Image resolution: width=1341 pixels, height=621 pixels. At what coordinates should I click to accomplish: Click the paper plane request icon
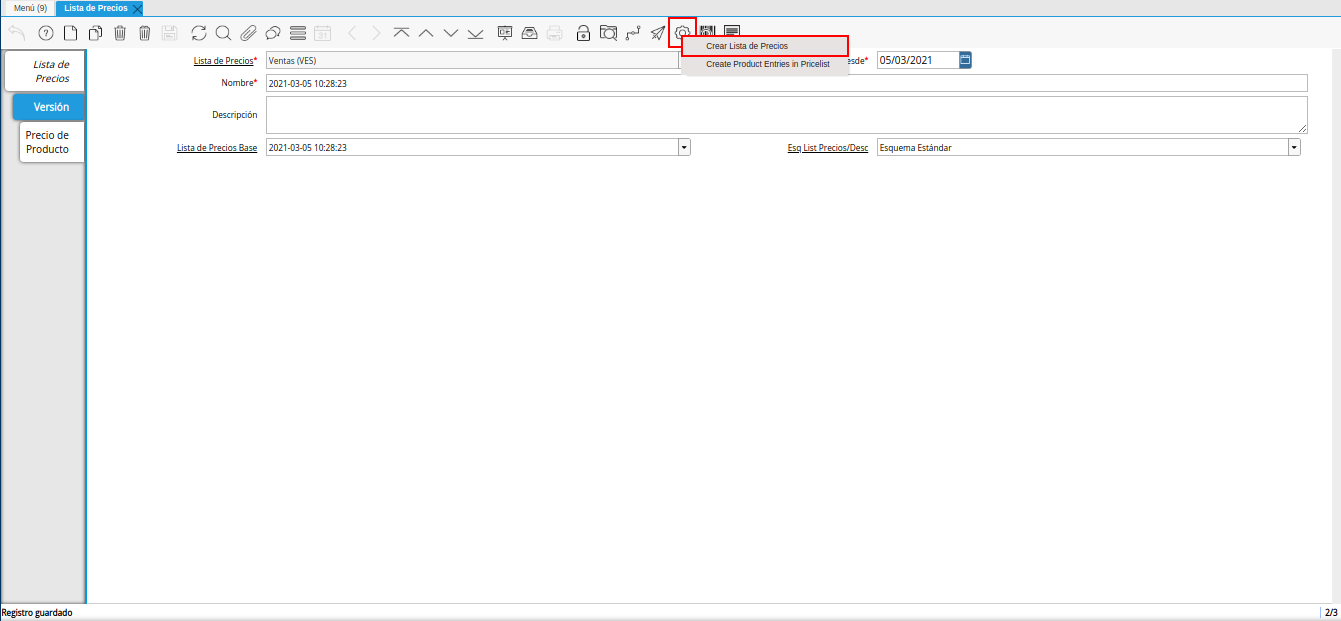point(657,33)
